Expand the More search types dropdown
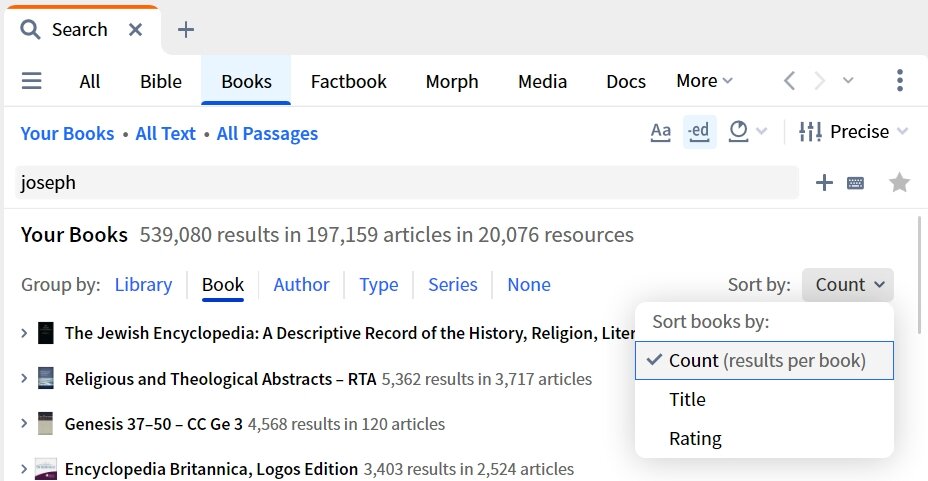Image resolution: width=928 pixels, height=481 pixels. point(704,80)
